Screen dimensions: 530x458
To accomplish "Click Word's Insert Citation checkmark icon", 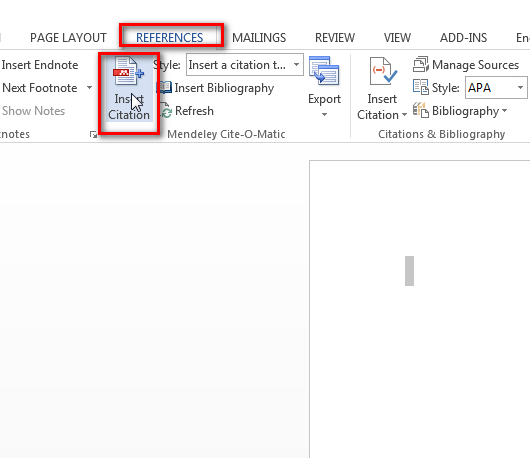I will (x=383, y=71).
